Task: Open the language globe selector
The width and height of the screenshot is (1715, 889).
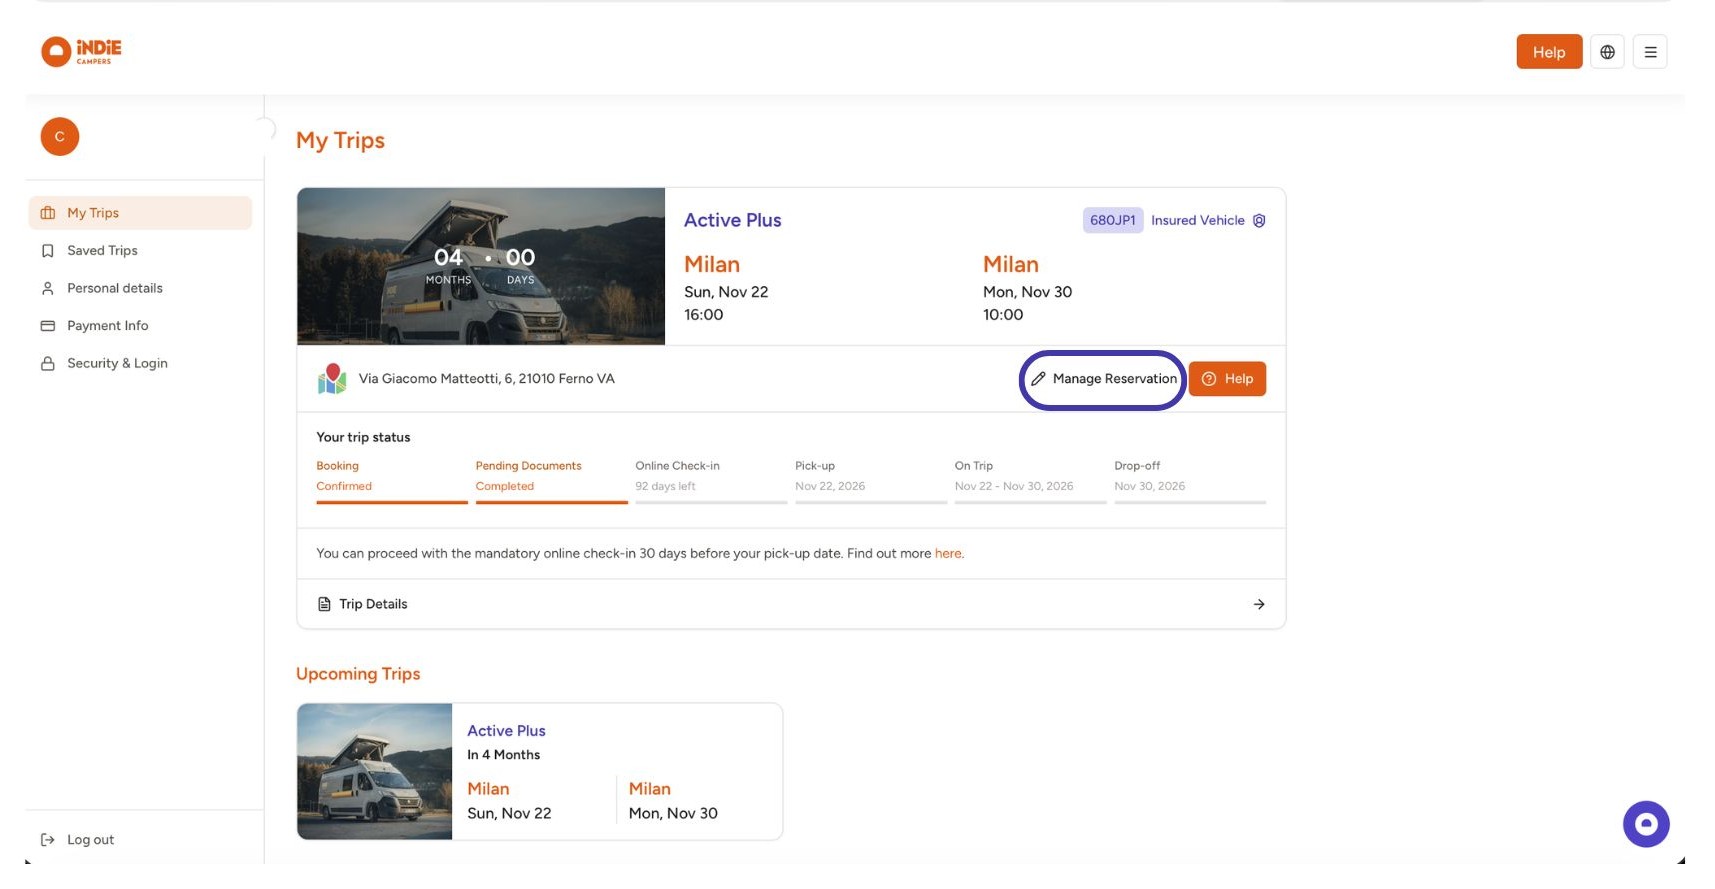Action: tap(1607, 52)
